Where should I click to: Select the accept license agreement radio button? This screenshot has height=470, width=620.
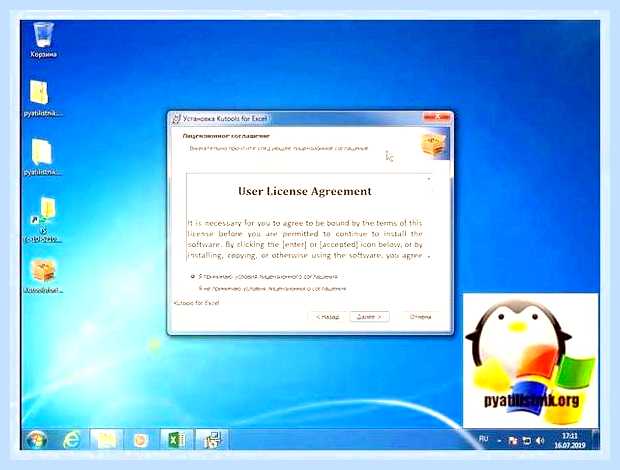[193, 276]
